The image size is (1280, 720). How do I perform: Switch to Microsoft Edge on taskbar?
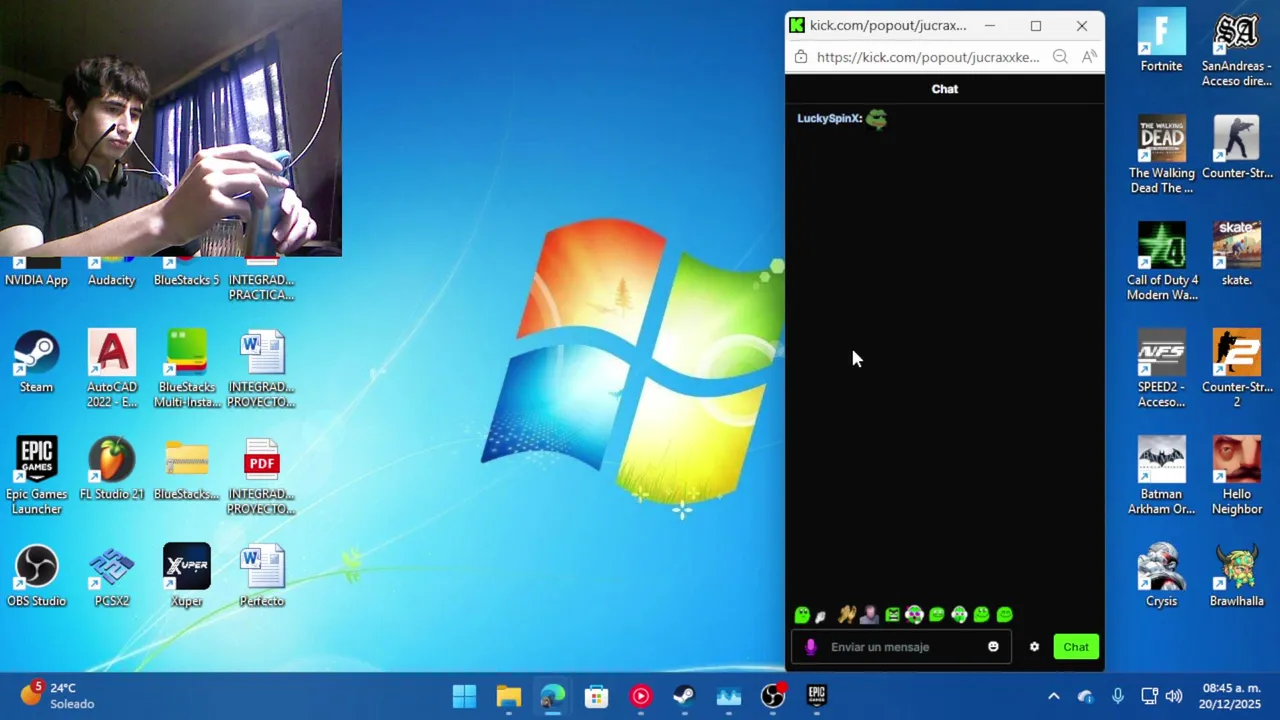click(x=553, y=696)
